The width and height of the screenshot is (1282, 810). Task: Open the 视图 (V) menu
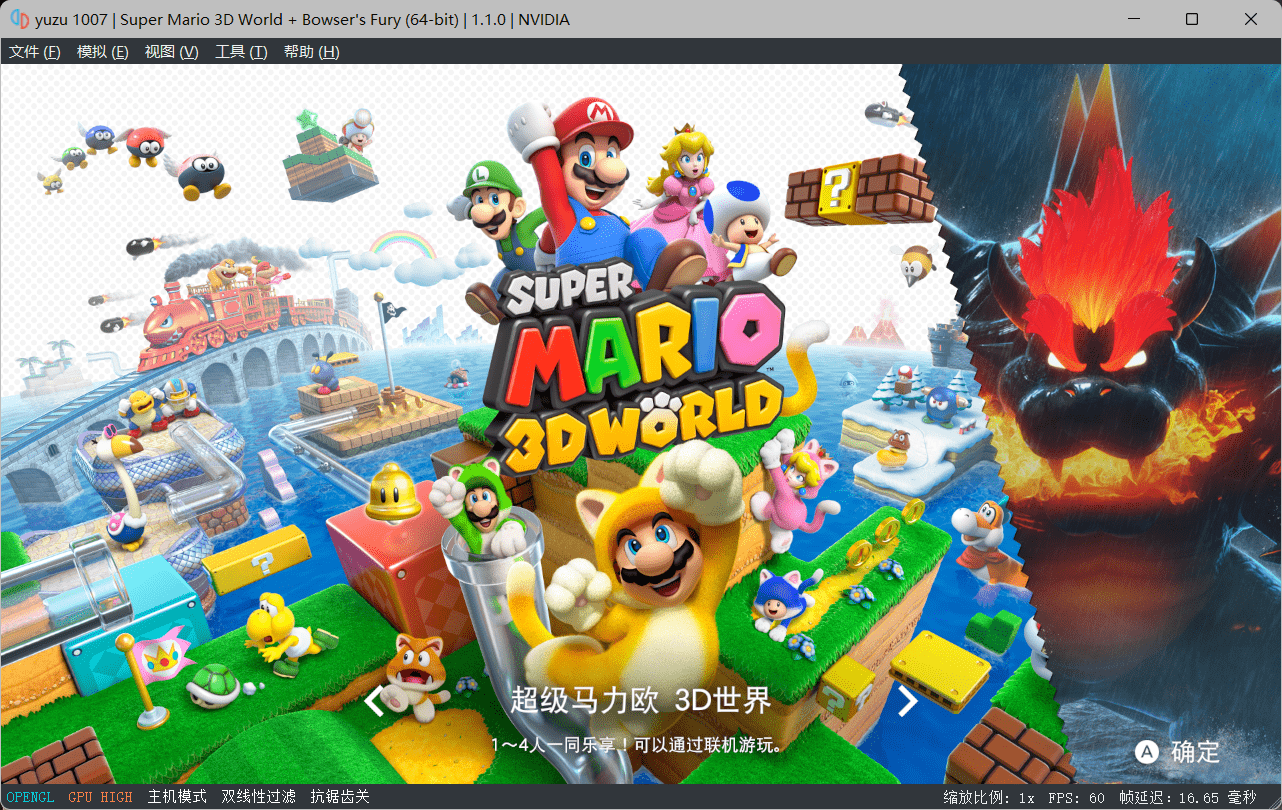coord(172,52)
